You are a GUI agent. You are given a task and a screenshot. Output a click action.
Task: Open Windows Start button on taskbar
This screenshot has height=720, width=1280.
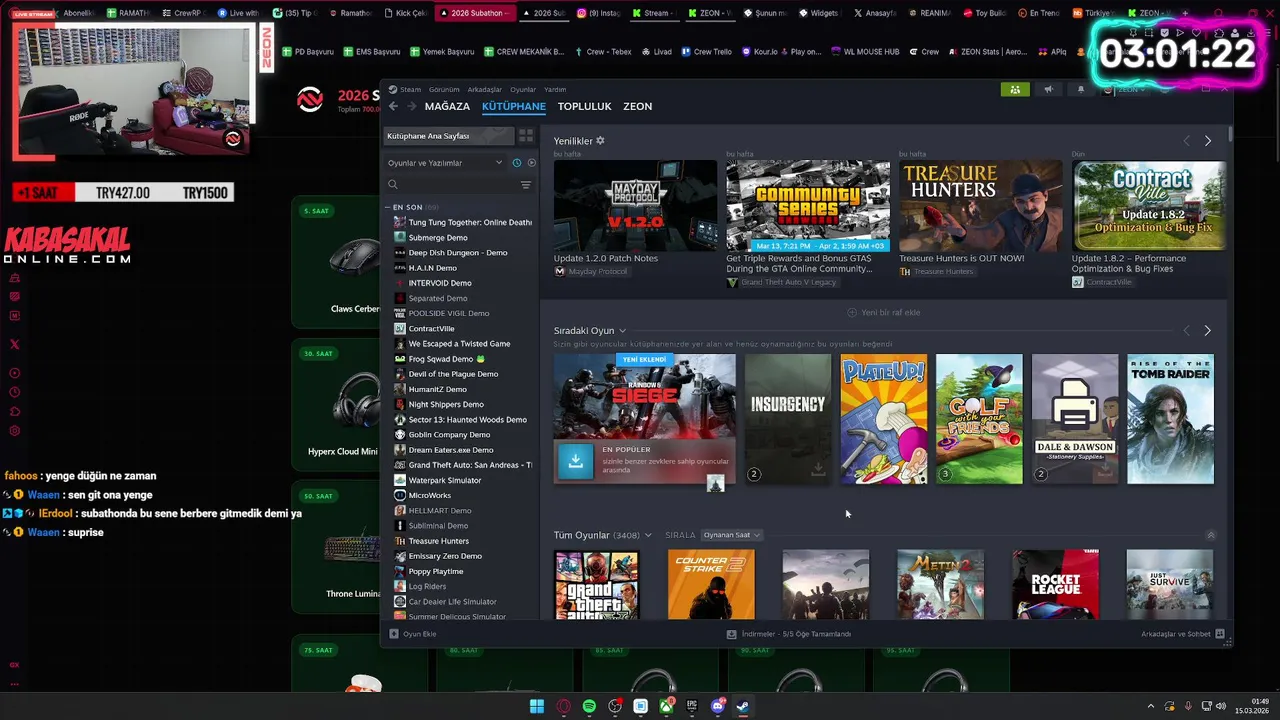point(537,706)
